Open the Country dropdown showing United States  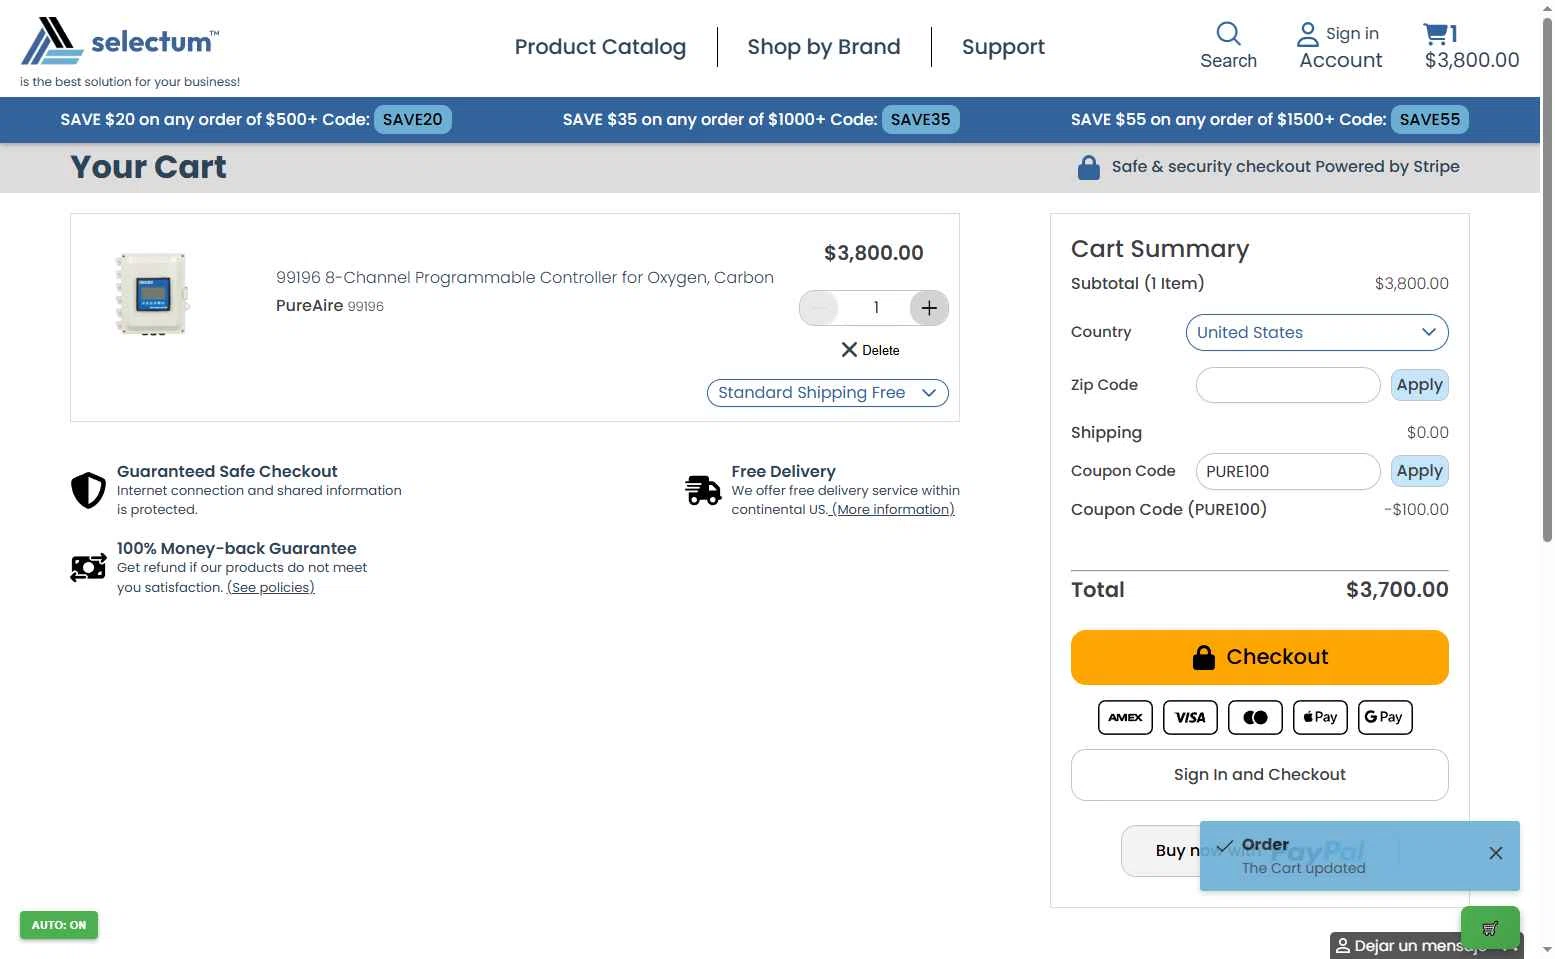tap(1317, 333)
